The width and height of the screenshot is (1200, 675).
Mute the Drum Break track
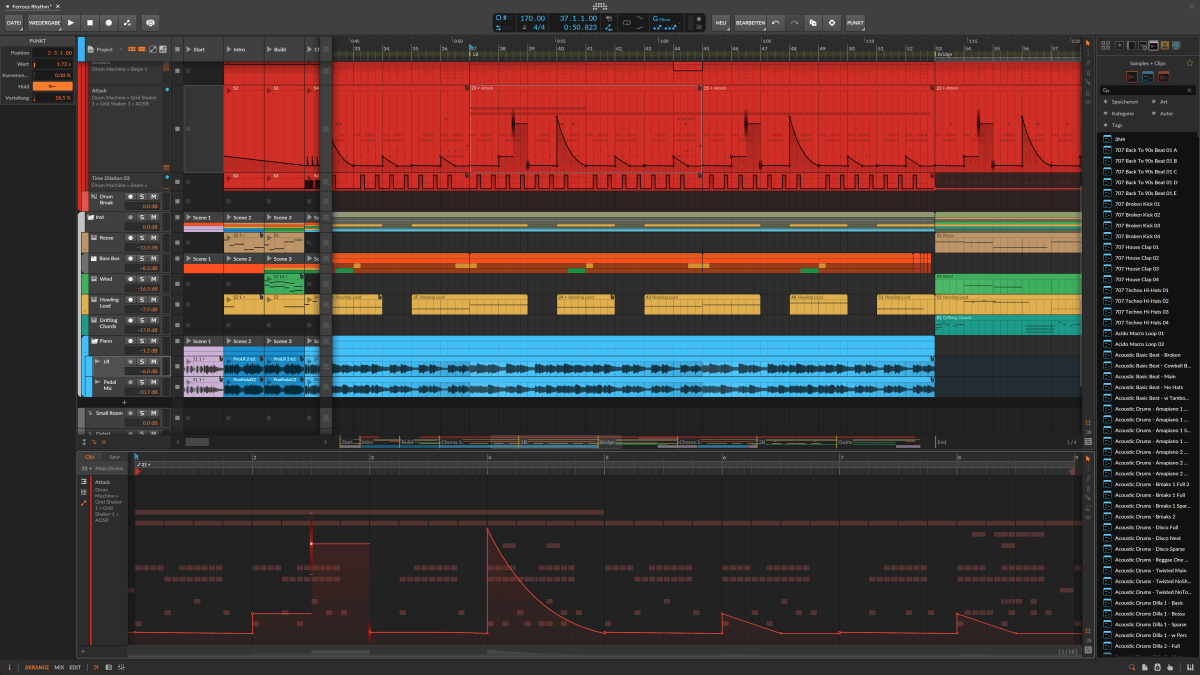pyautogui.click(x=154, y=197)
